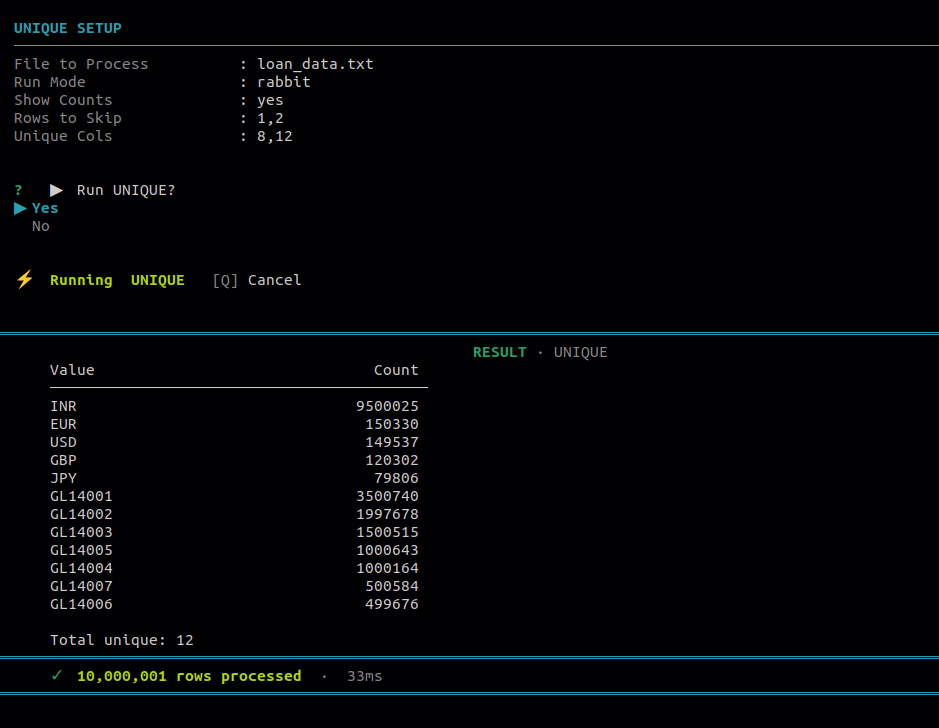Click the count 1500515
This screenshot has height=728, width=939.
coord(387,532)
